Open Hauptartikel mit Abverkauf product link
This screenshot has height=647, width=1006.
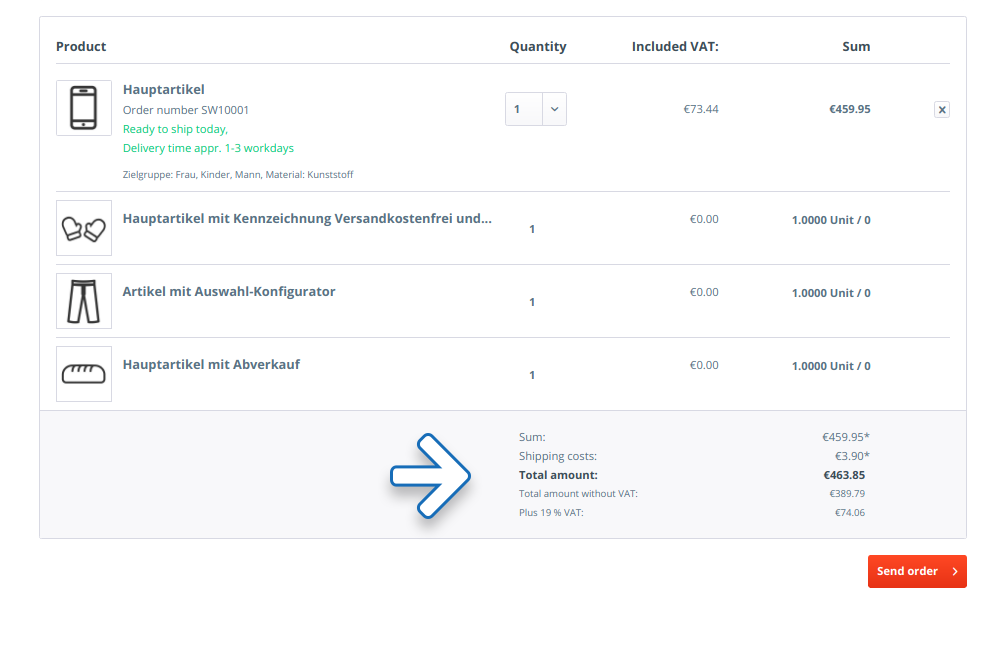[x=211, y=365]
